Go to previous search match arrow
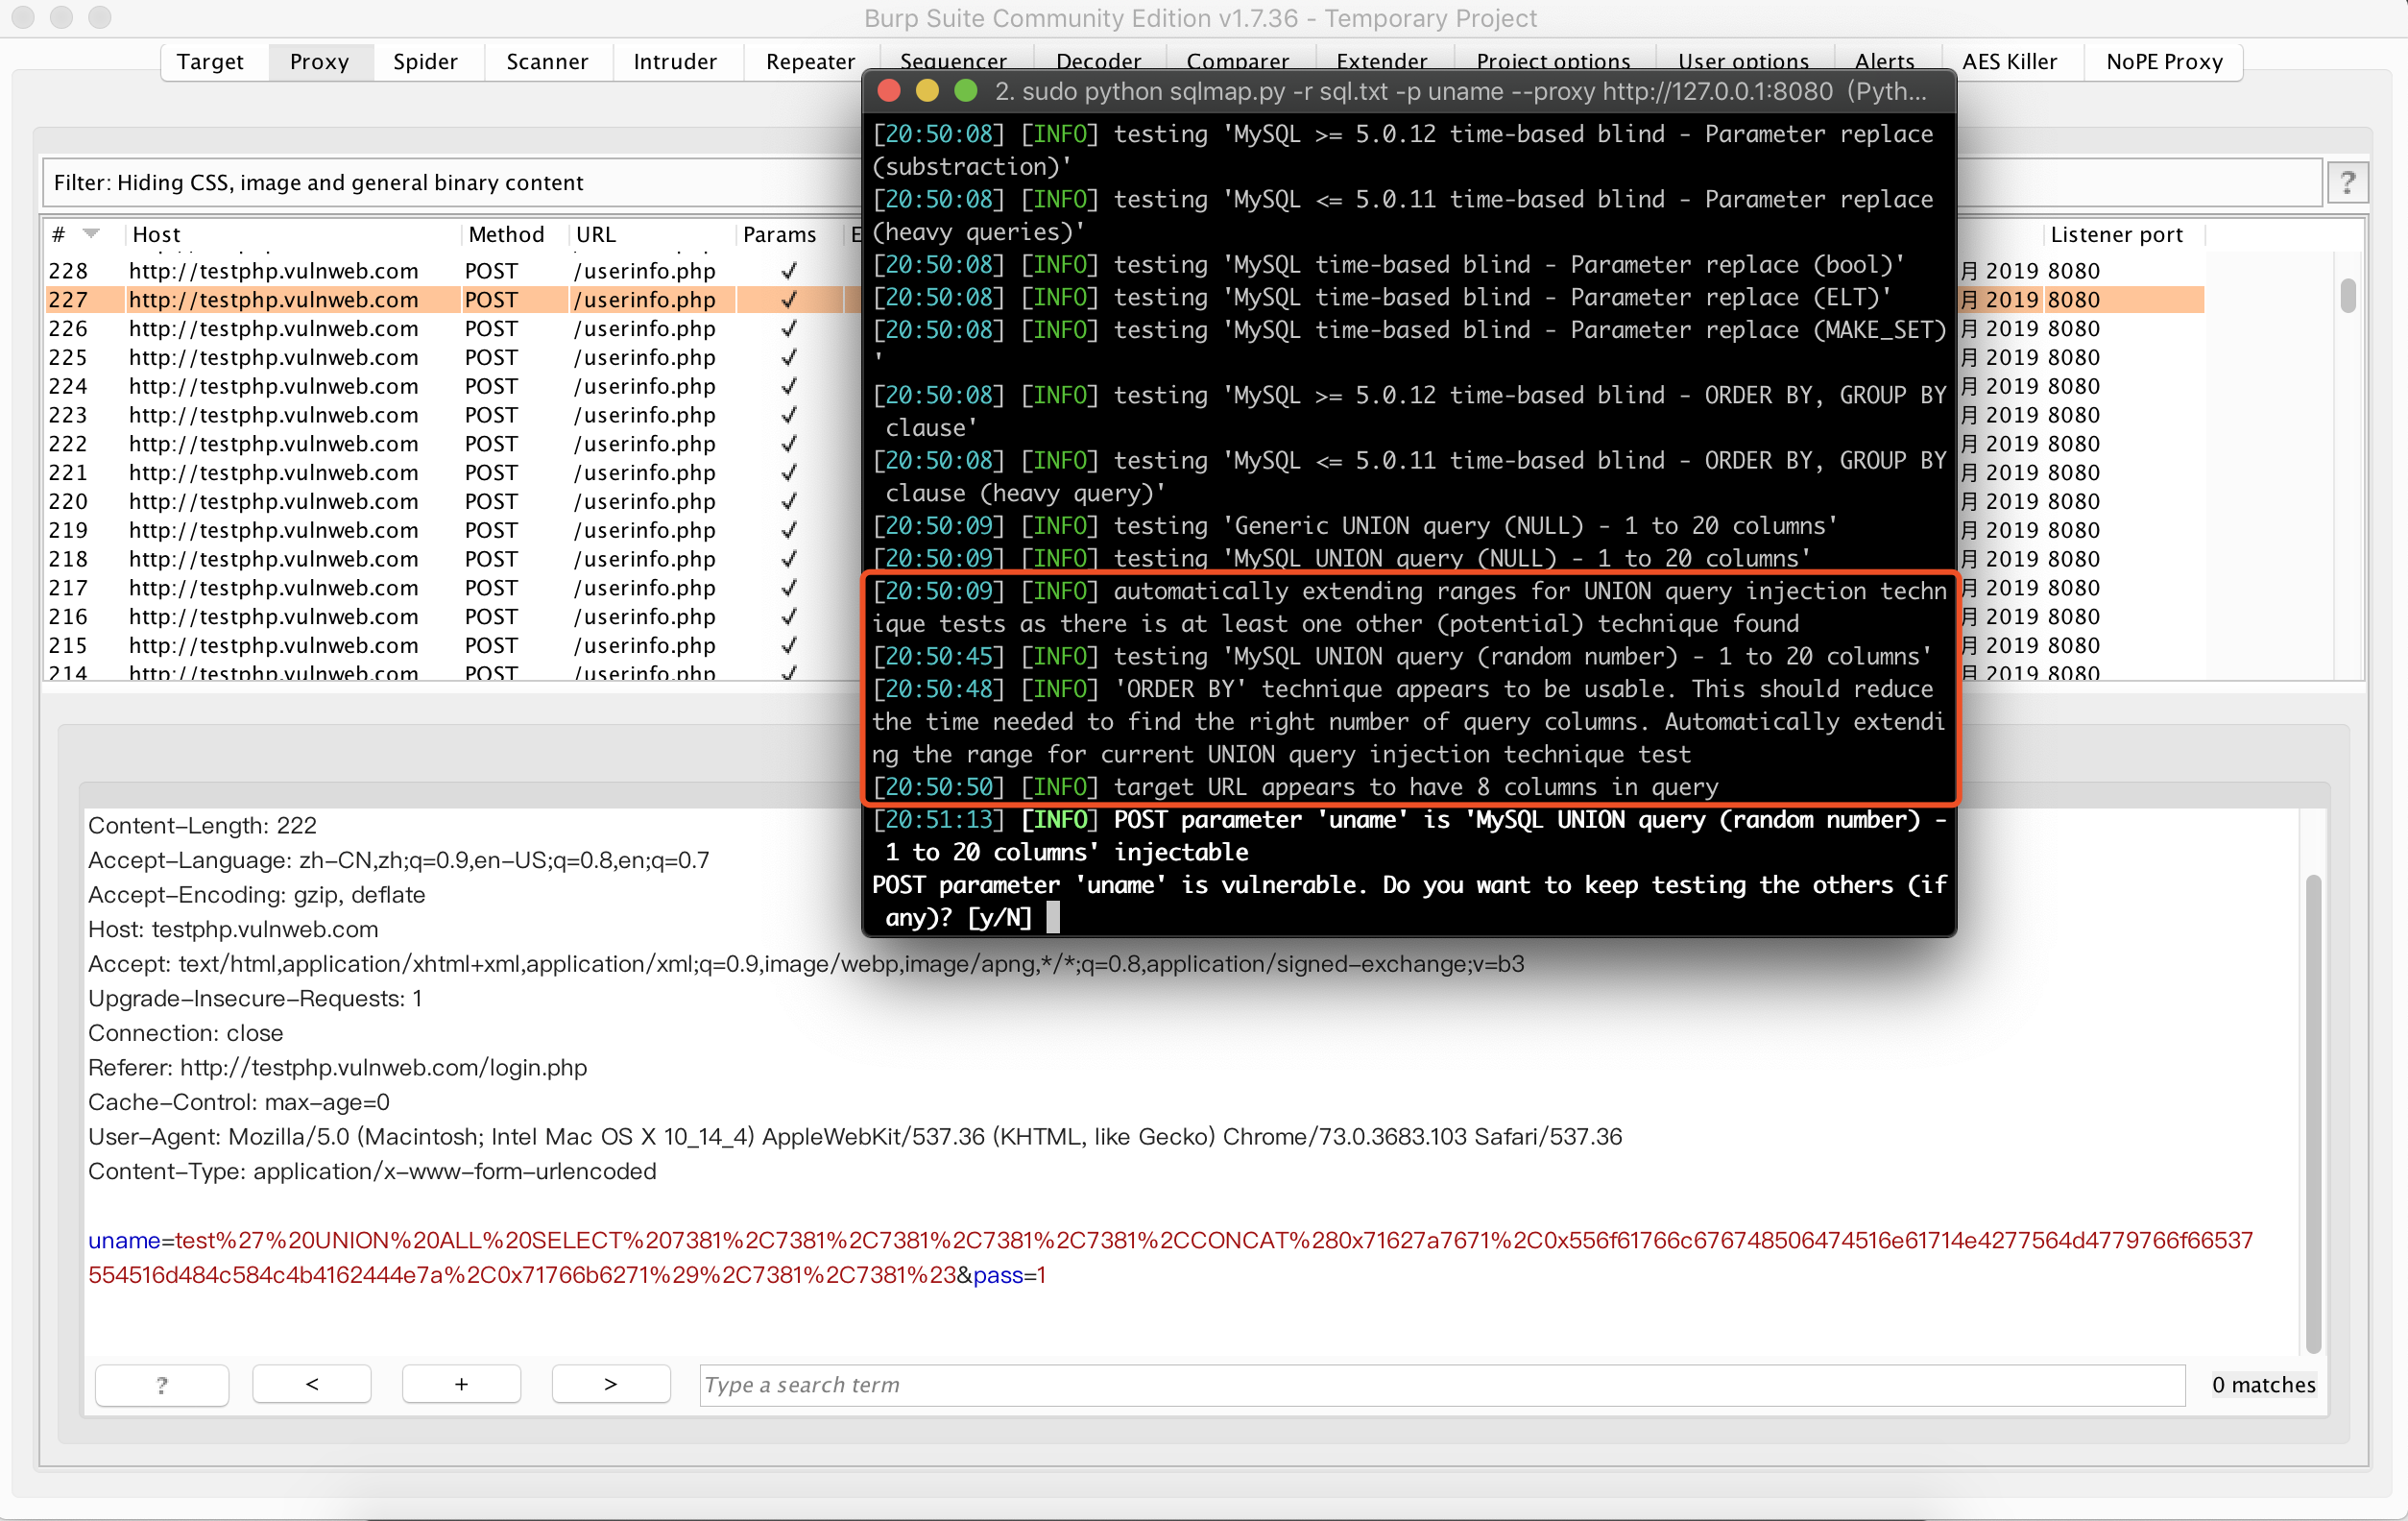This screenshot has height=1521, width=2408. pos(311,1384)
